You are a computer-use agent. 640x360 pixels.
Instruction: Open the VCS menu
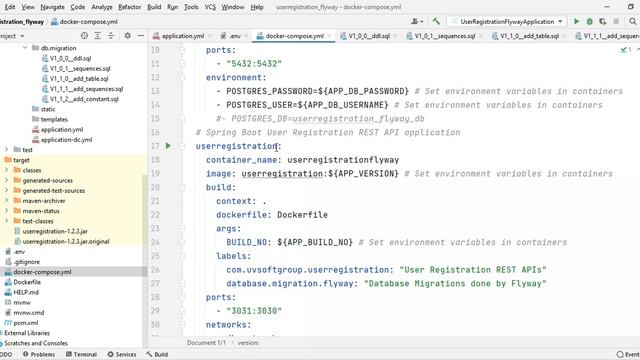coord(210,7)
